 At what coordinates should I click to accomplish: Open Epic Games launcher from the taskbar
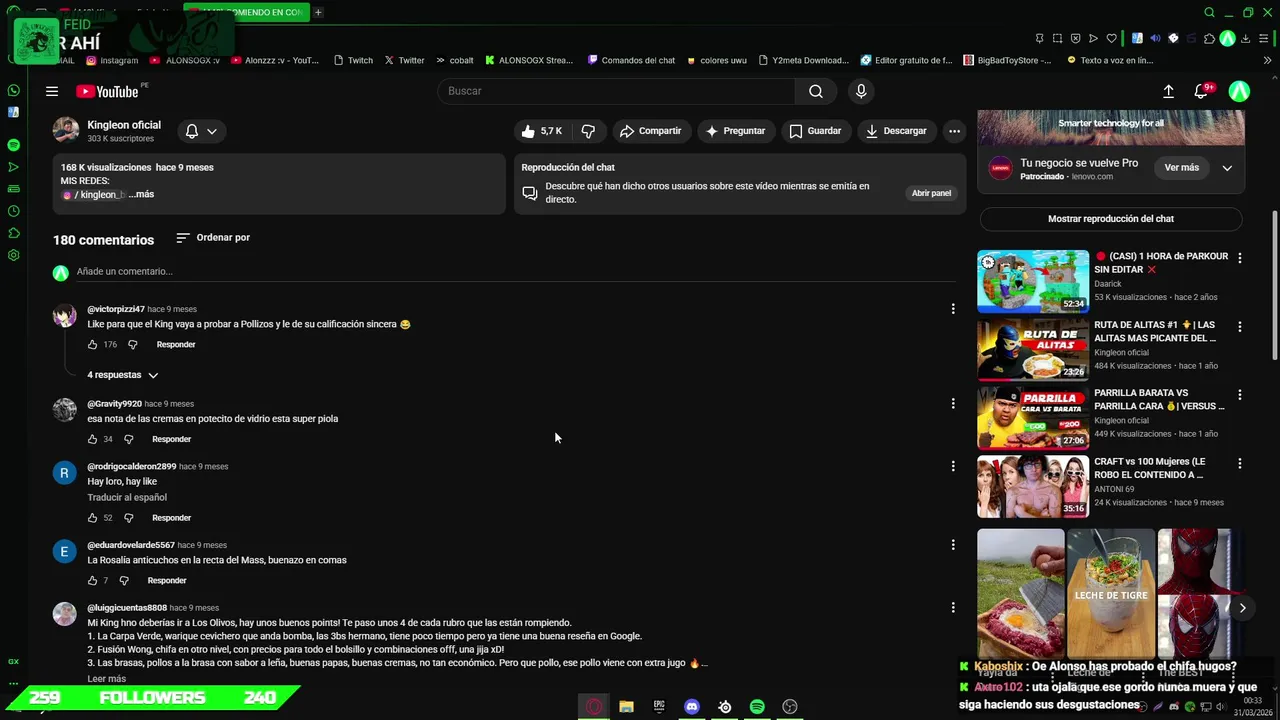point(659,707)
